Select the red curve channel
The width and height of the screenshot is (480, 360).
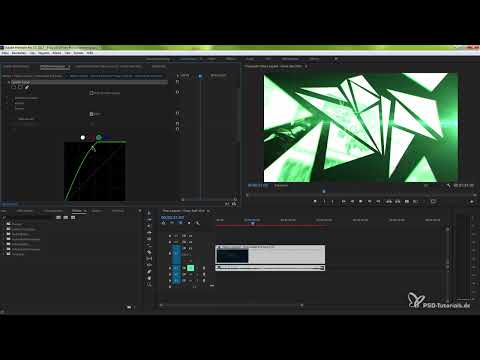pyautogui.click(x=91, y=137)
